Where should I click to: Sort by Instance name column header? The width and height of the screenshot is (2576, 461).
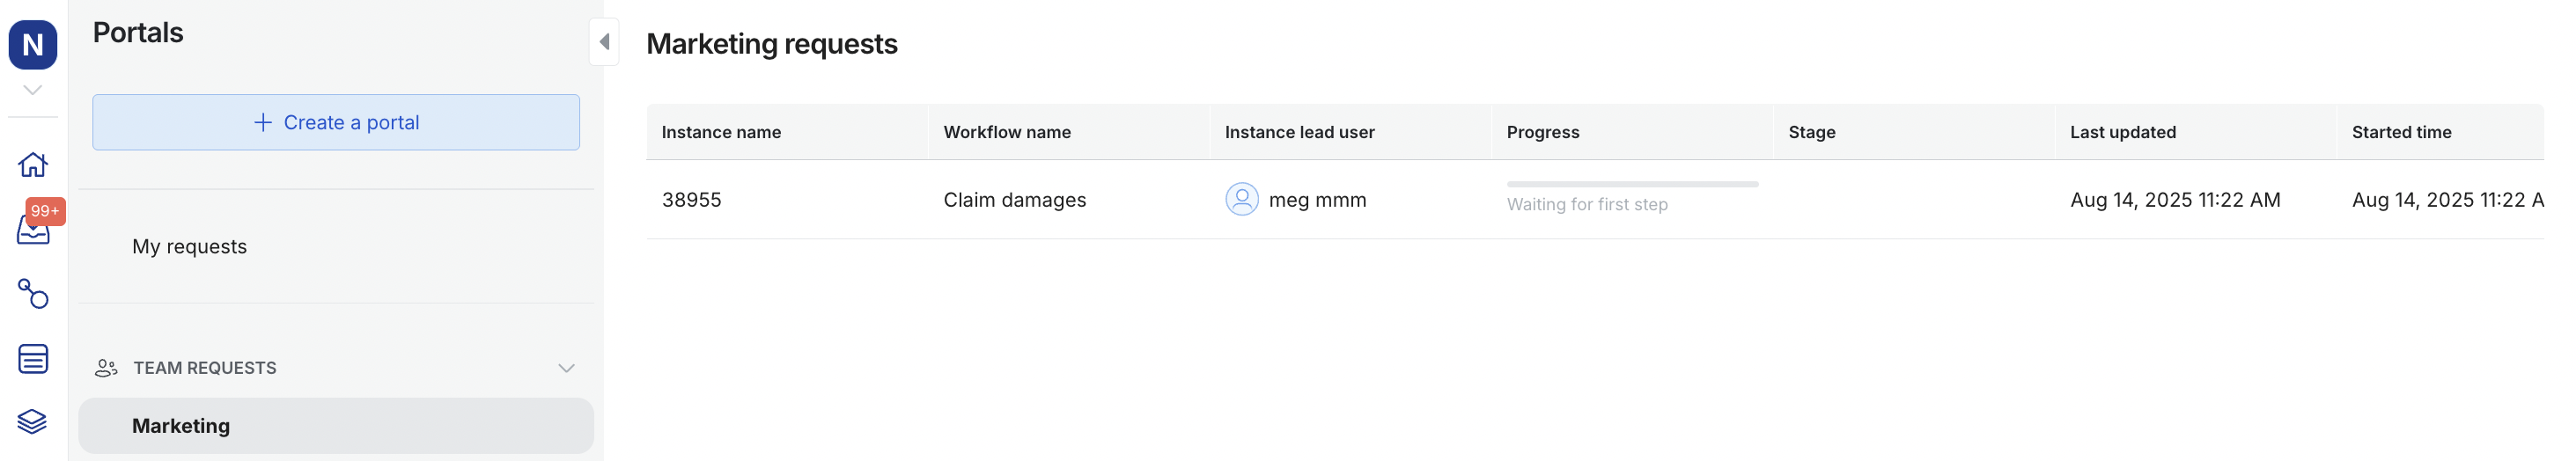[721, 132]
